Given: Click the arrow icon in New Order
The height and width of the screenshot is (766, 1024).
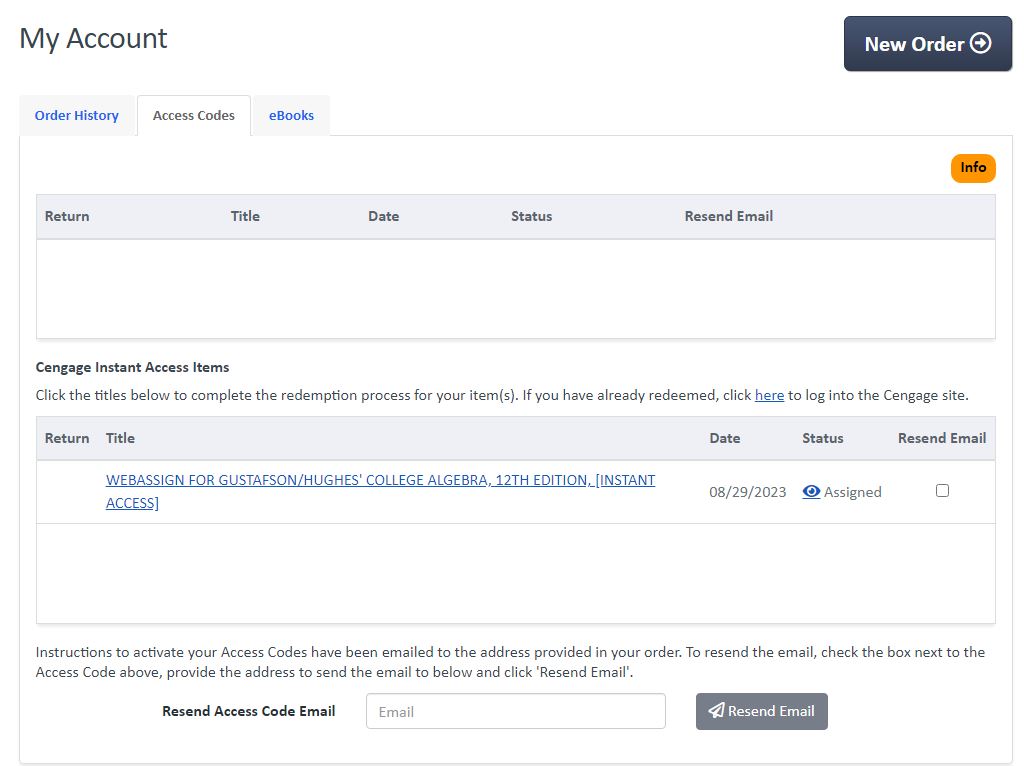Looking at the screenshot, I should coord(981,43).
